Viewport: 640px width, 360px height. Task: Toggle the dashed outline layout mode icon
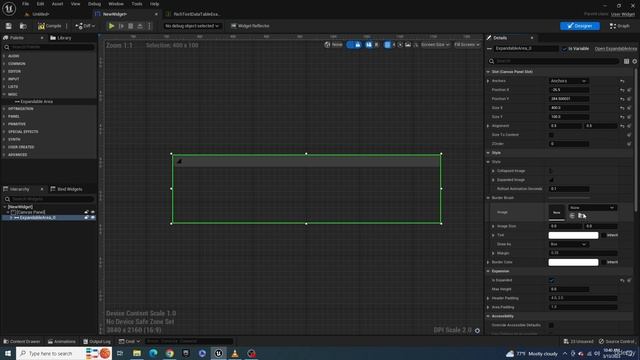pyautogui.click(x=350, y=44)
